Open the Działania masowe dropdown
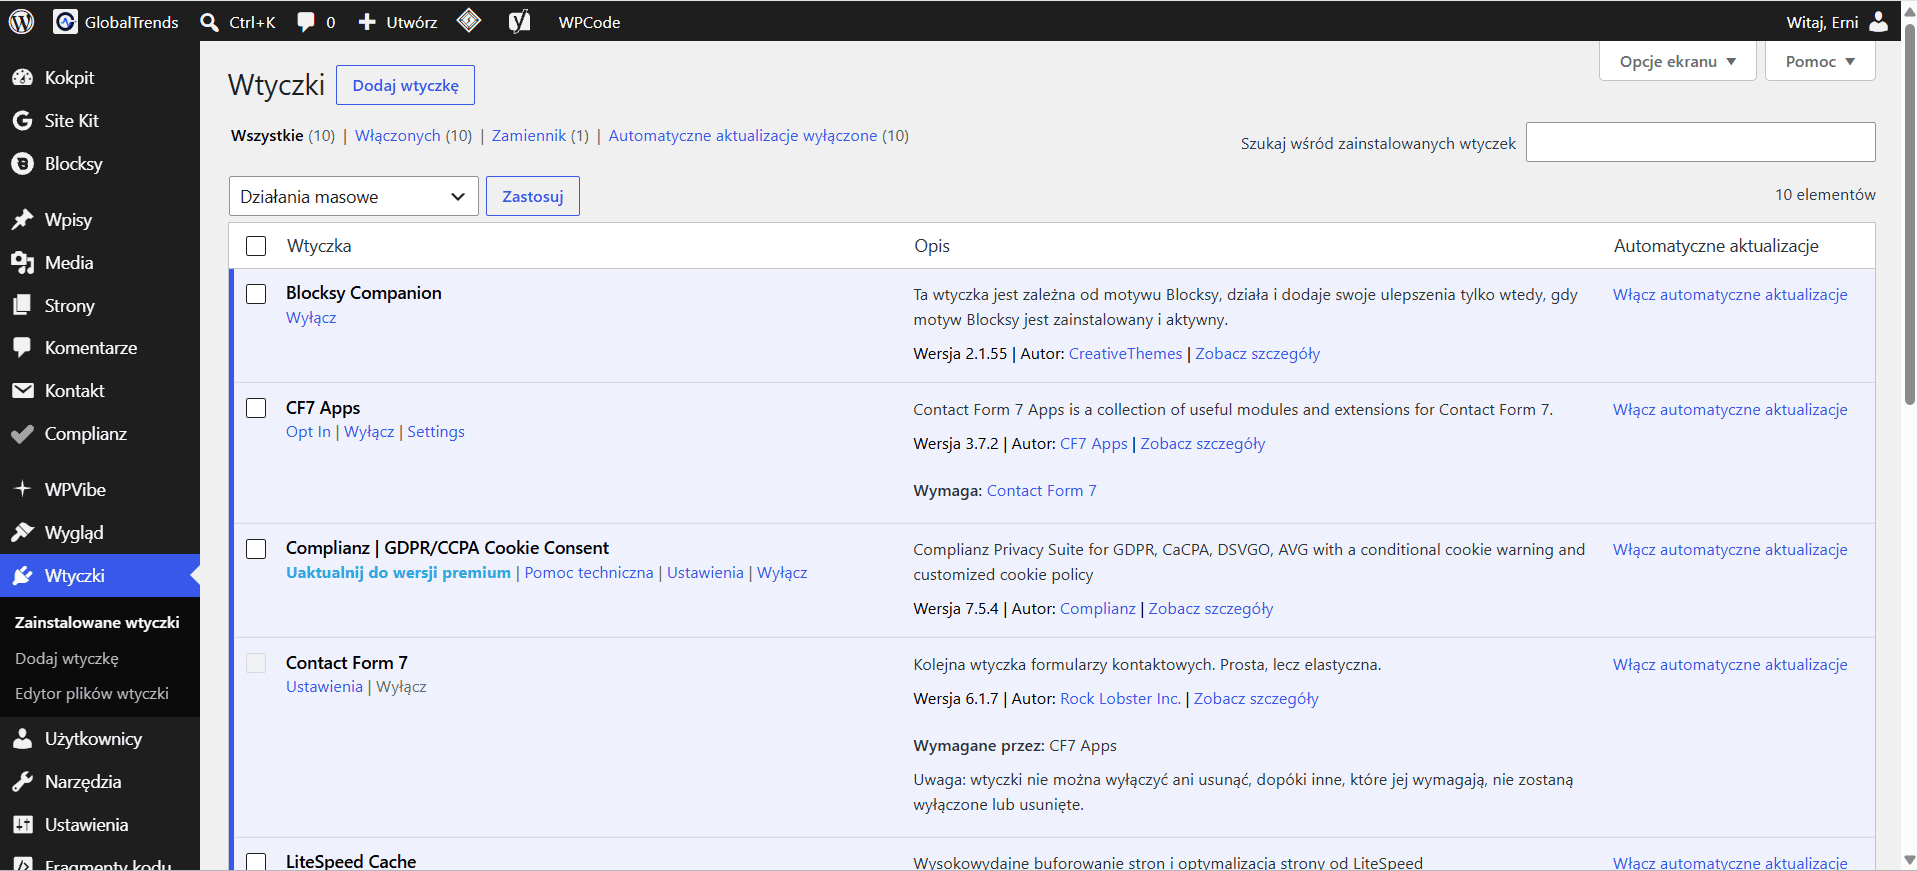 tap(354, 196)
